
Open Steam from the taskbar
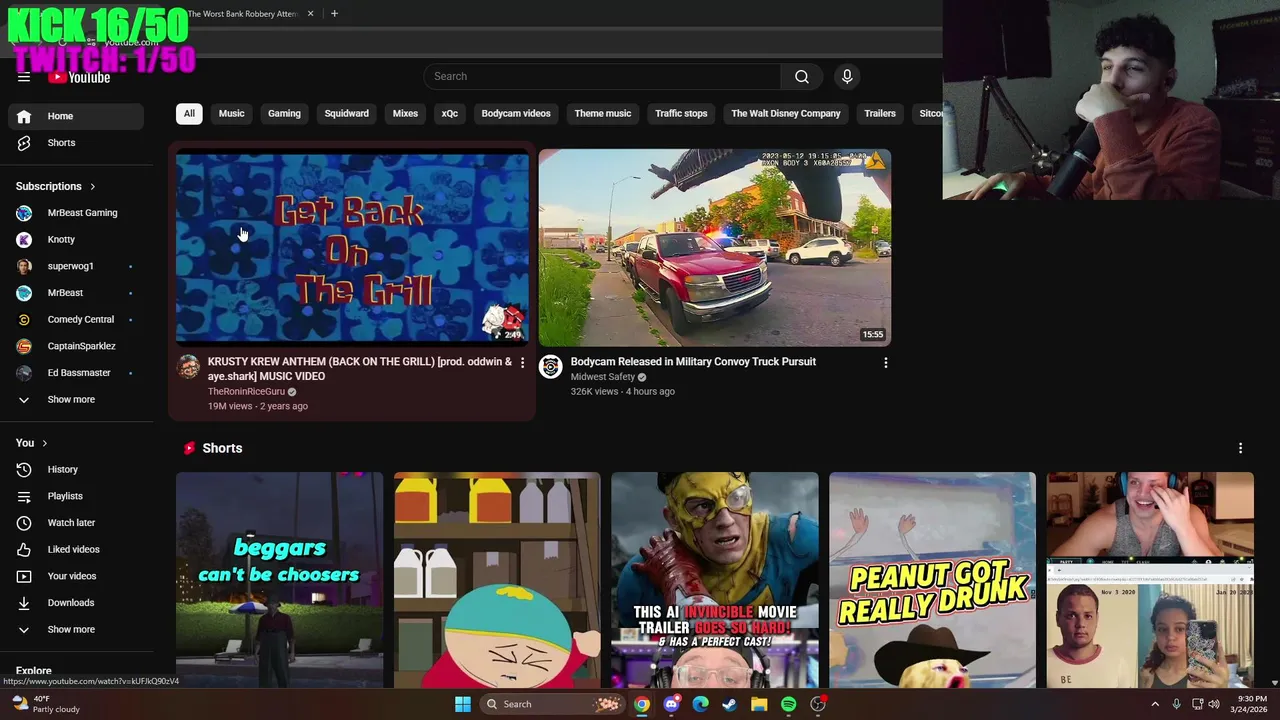point(730,704)
